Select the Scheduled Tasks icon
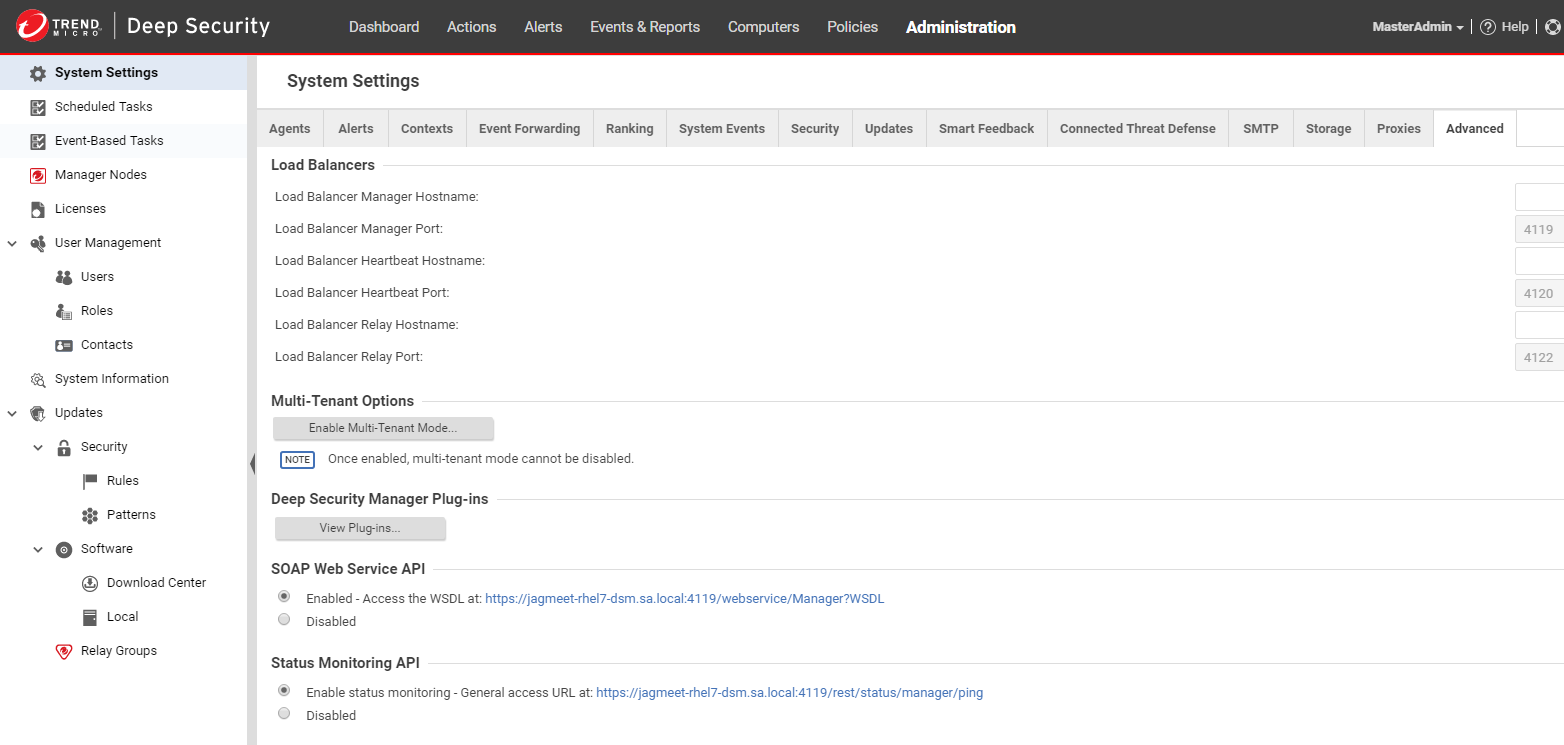Viewport: 1564px width, 745px height. [x=38, y=107]
